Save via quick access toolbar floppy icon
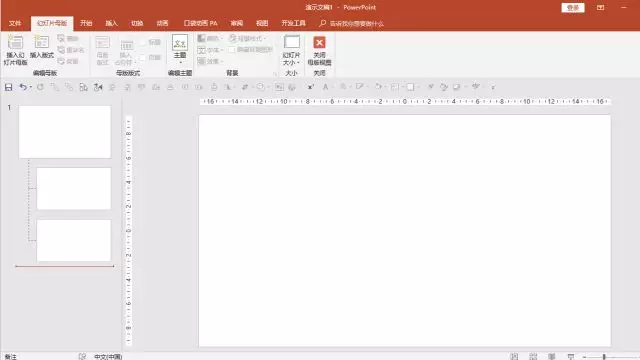 tap(8, 87)
